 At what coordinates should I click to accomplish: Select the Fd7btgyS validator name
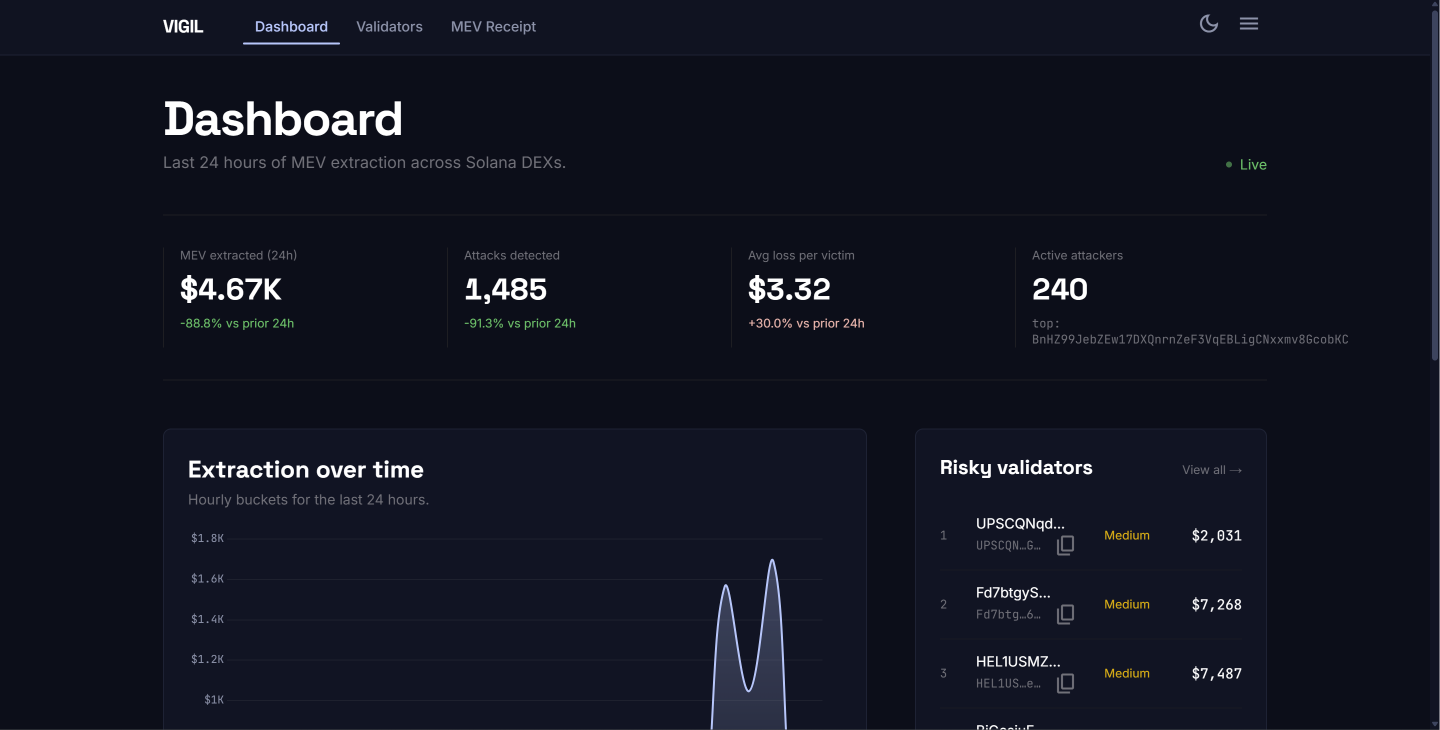click(x=1013, y=593)
